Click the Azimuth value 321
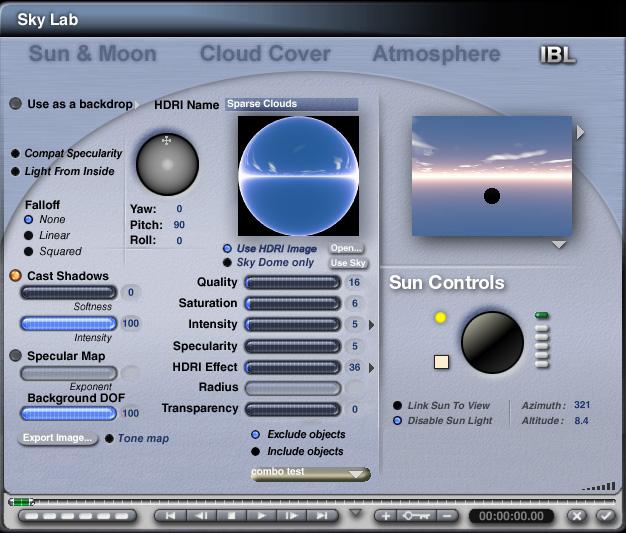The height and width of the screenshot is (533, 626). [x=582, y=405]
